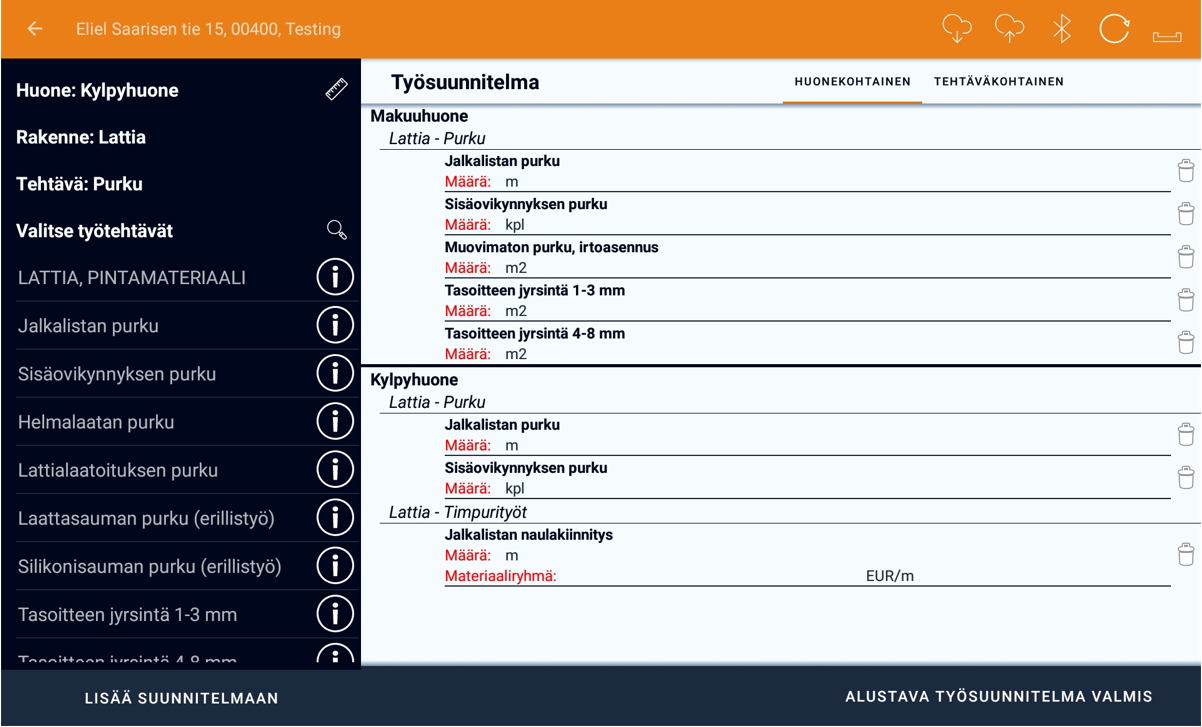Viewport: 1202px width, 727px height.
Task: Click the search icon next to Valitse työtehtävät
Action: [x=337, y=231]
